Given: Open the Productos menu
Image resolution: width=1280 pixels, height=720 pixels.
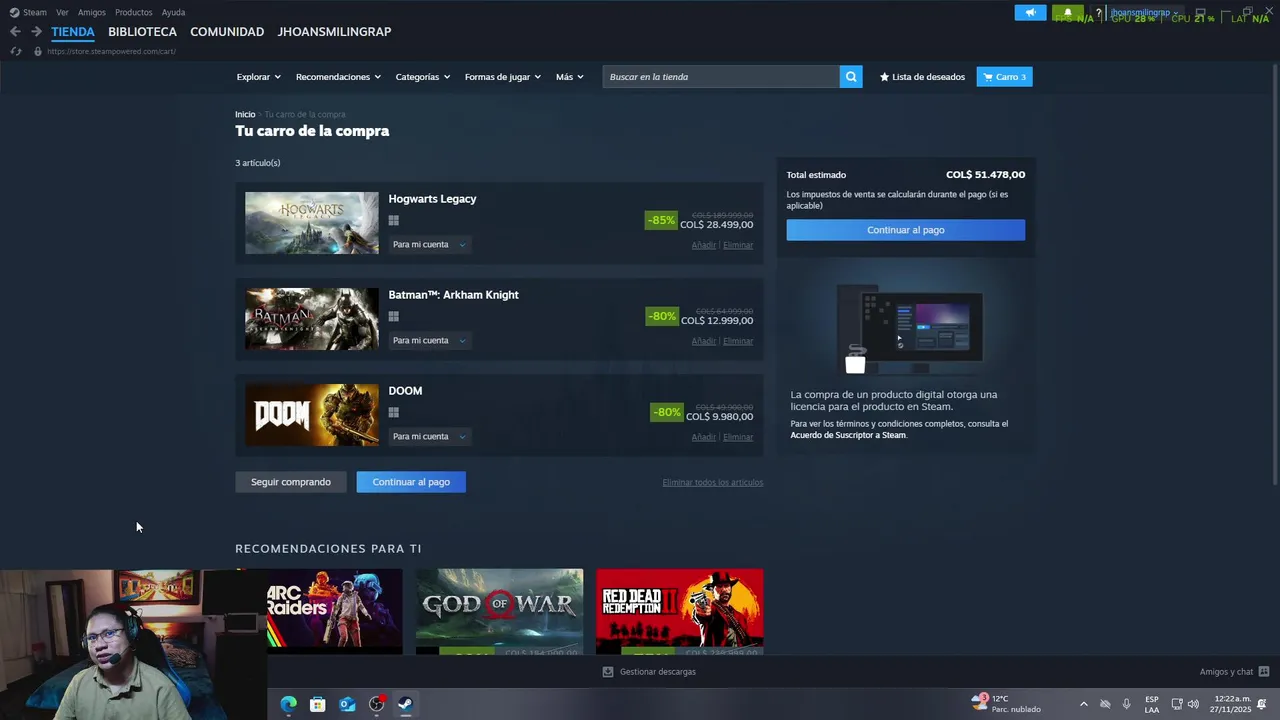Looking at the screenshot, I should pos(133,12).
